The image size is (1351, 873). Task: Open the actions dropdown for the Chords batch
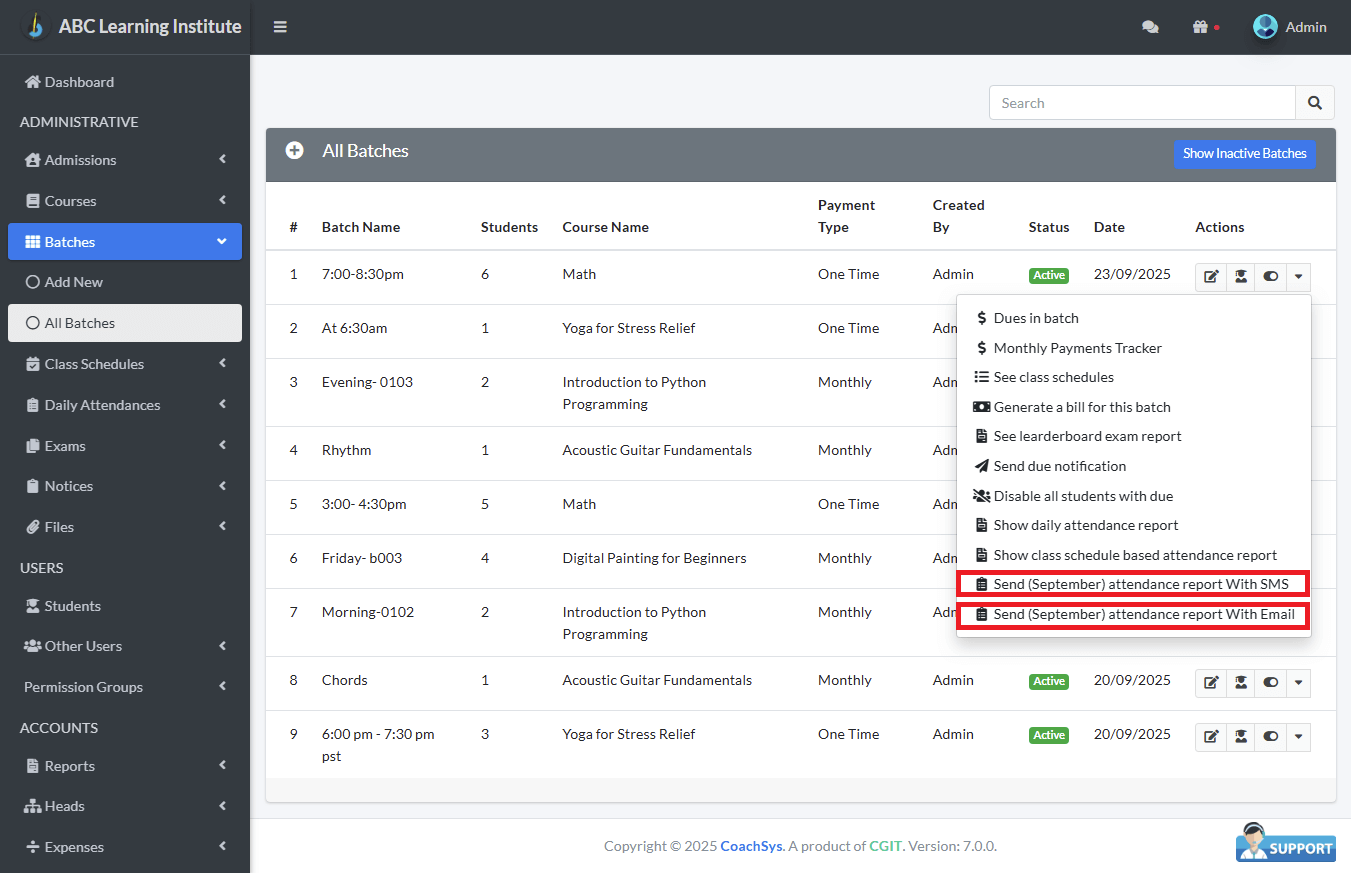click(1298, 683)
